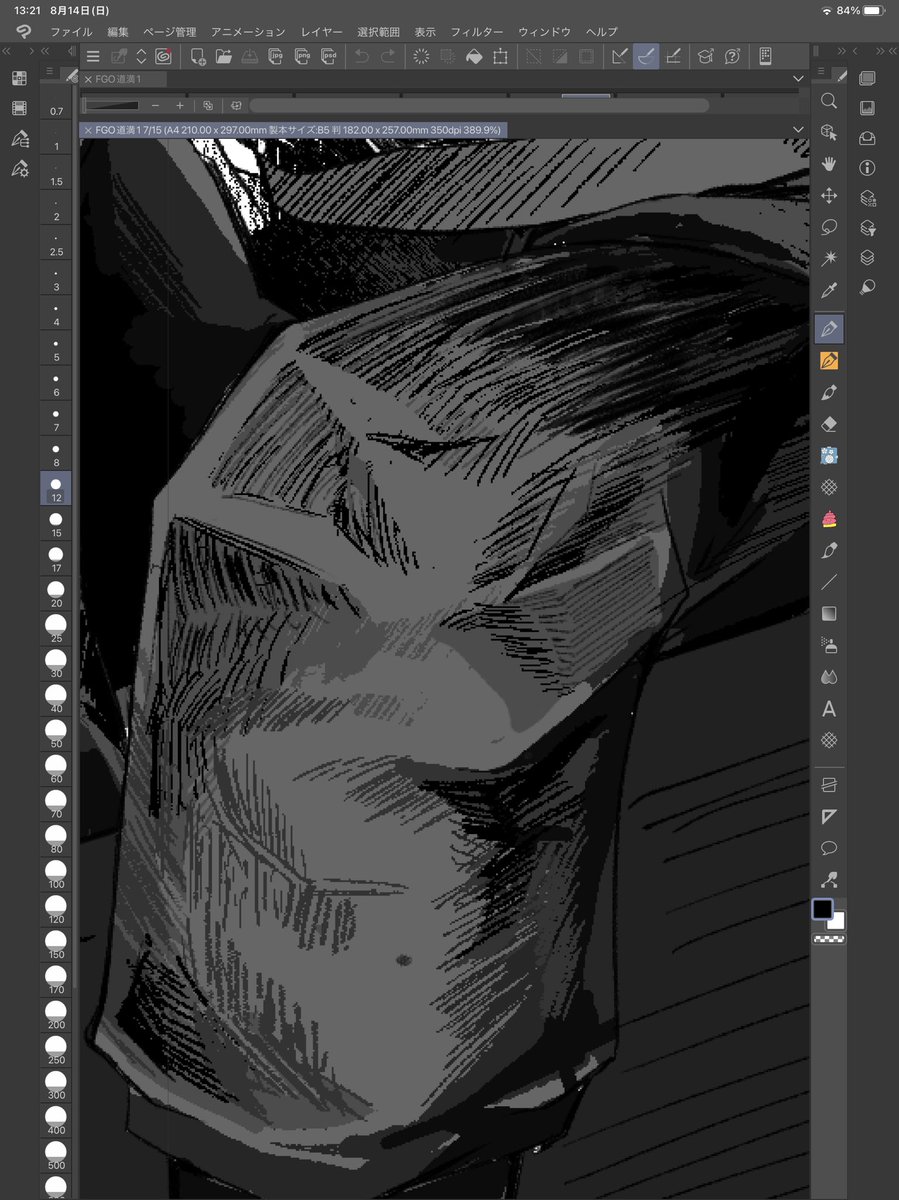Open the ページ管理 menu
The image size is (899, 1200).
[170, 32]
